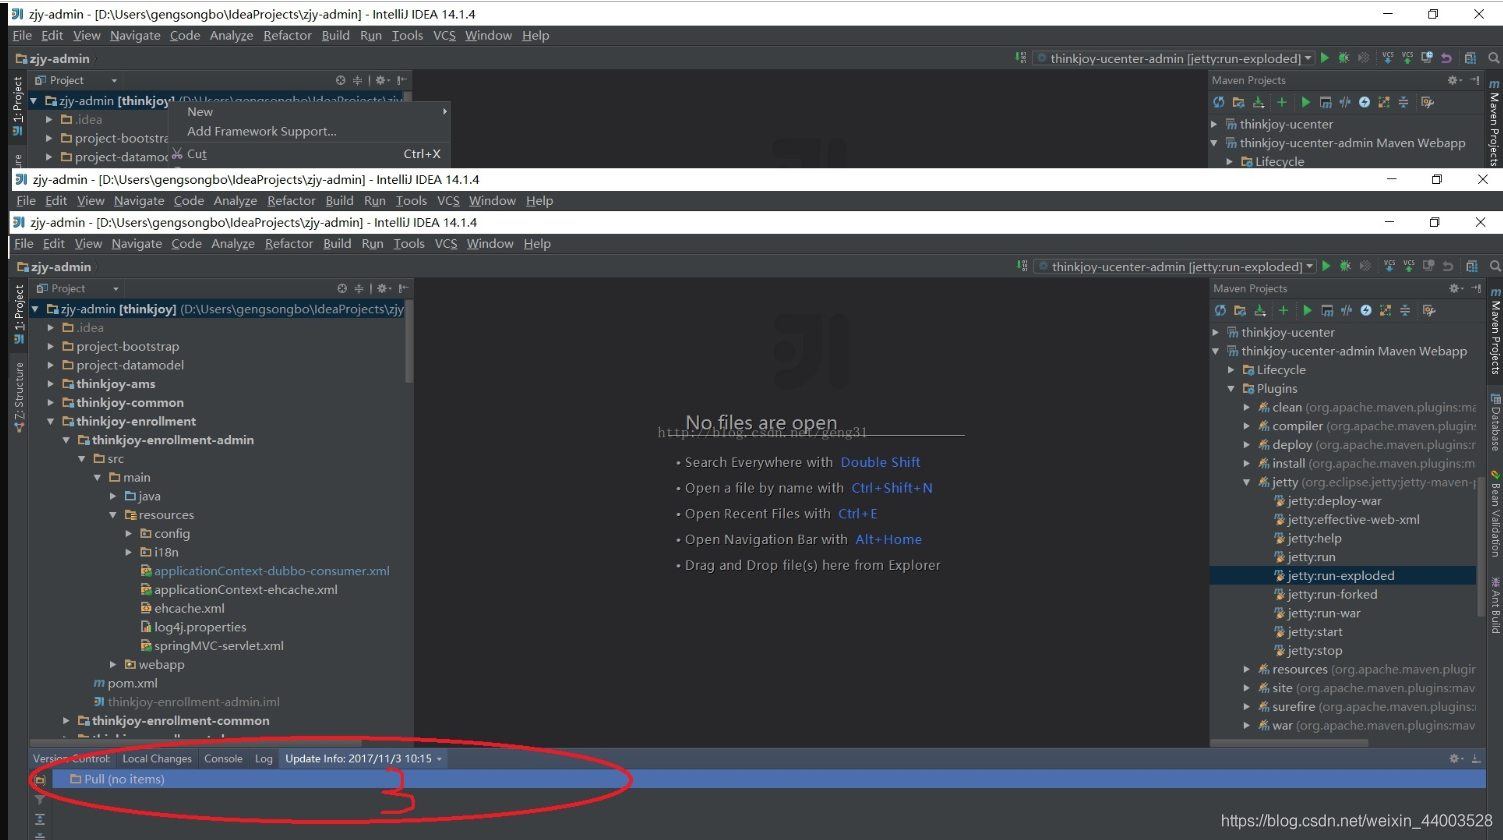Choose Add Framework Support in context menu

pos(262,131)
